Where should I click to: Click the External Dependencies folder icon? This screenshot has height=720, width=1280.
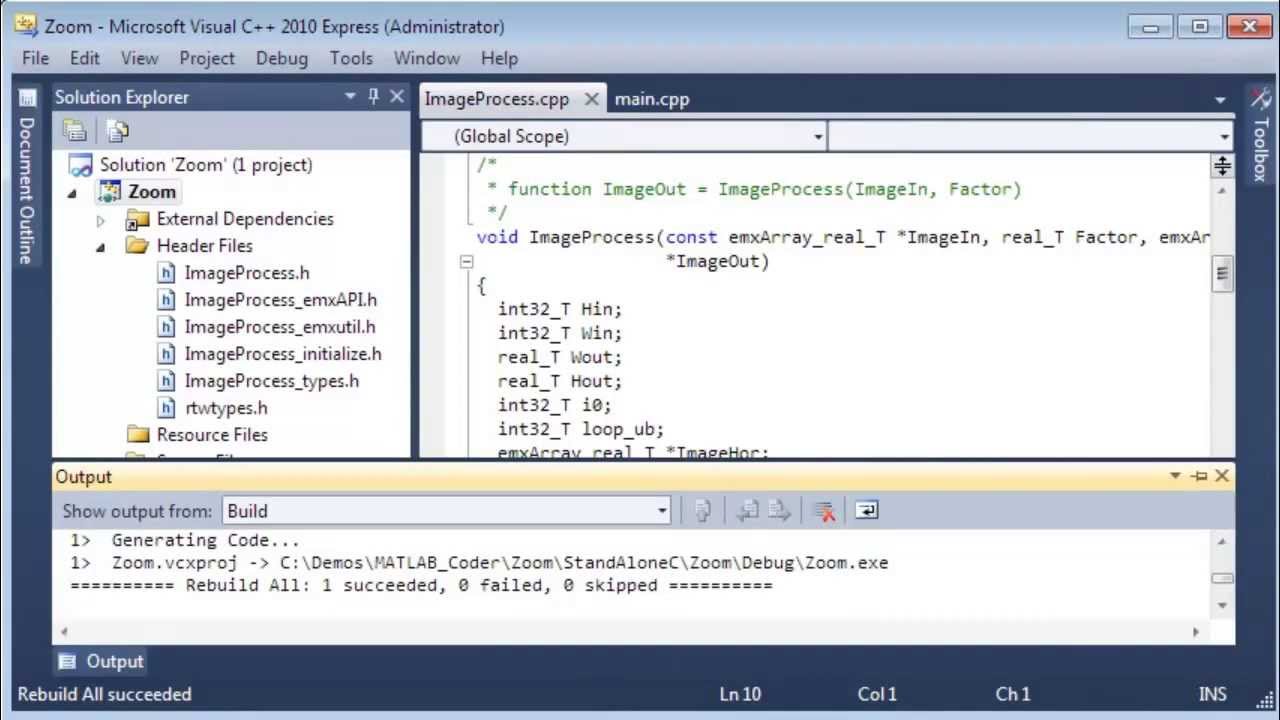(x=137, y=219)
